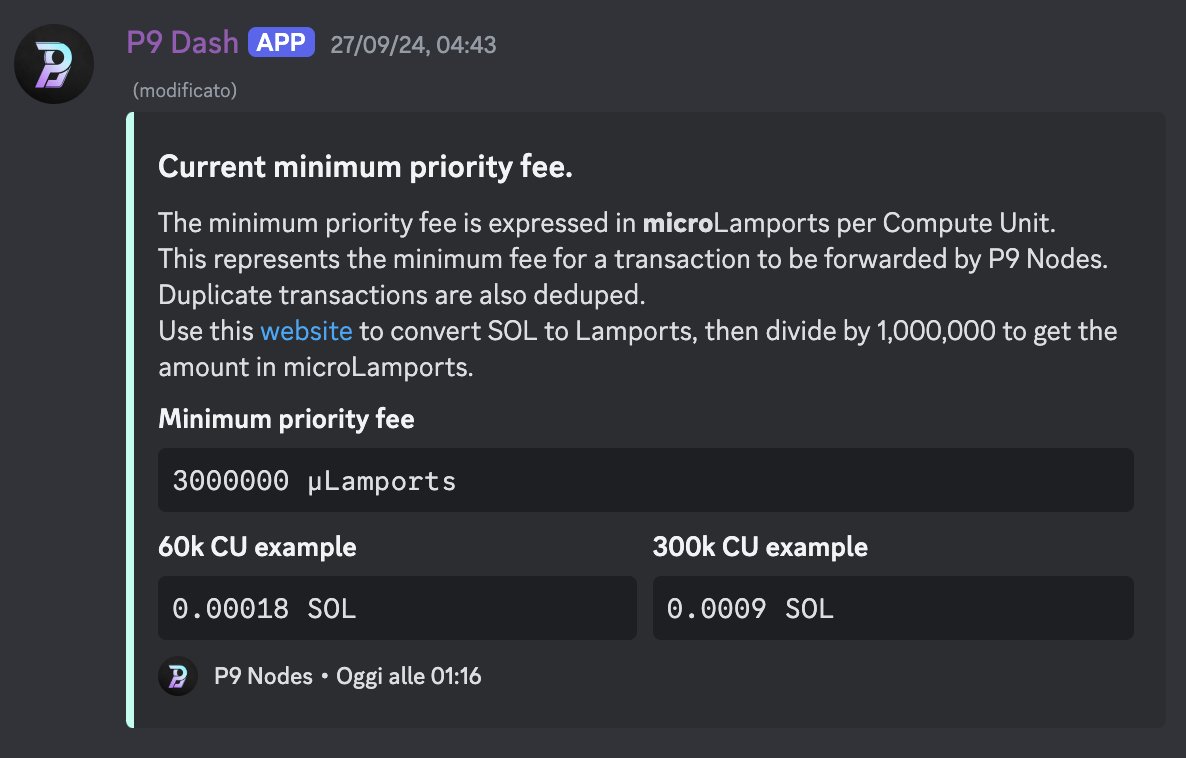
Task: Select the 3000000 µLamports code block
Action: point(645,480)
